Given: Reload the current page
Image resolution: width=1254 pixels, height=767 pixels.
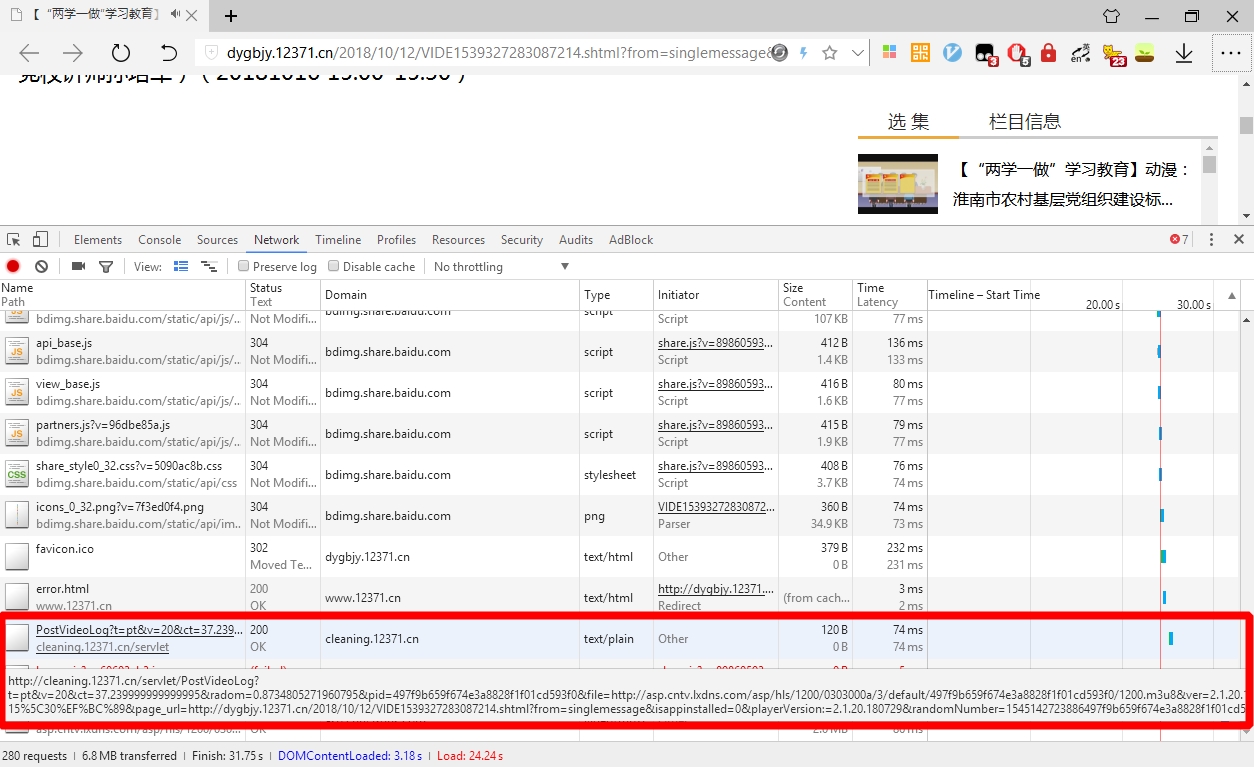Looking at the screenshot, I should (x=121, y=53).
